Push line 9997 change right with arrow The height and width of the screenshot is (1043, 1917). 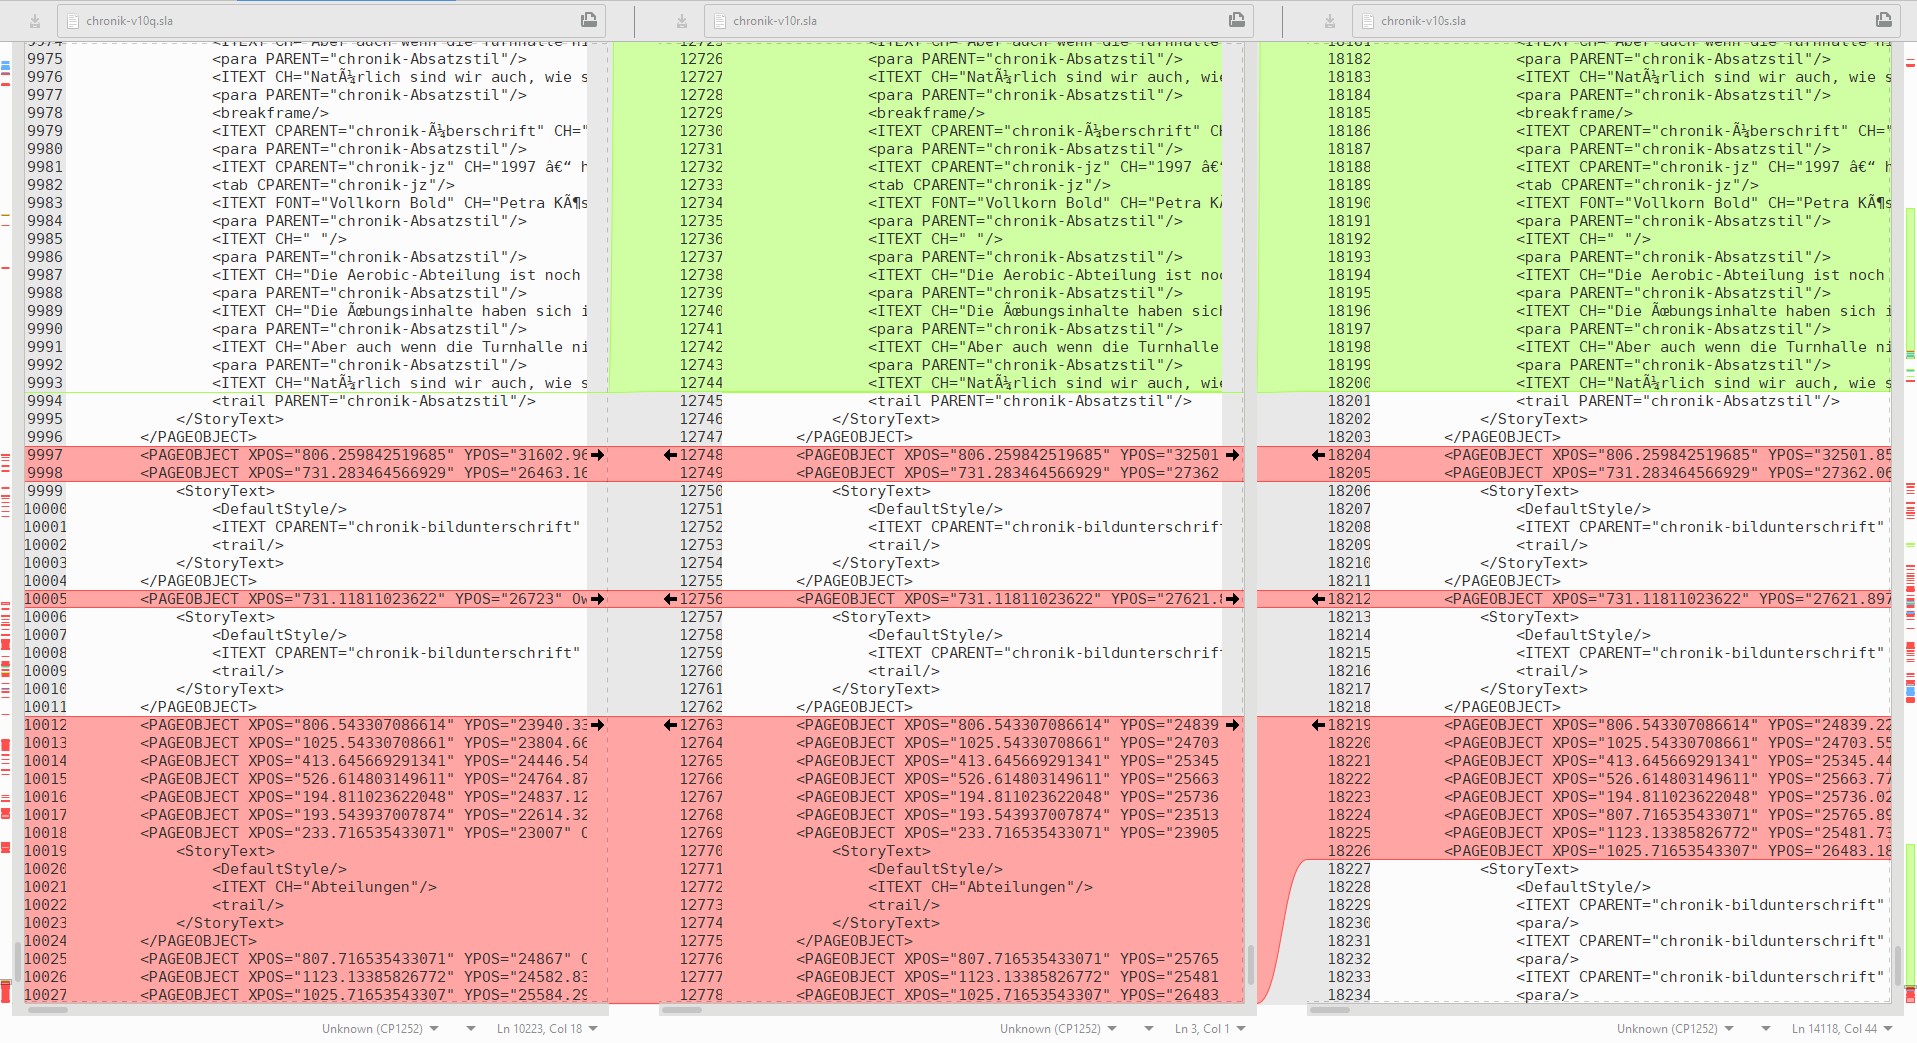pos(597,455)
